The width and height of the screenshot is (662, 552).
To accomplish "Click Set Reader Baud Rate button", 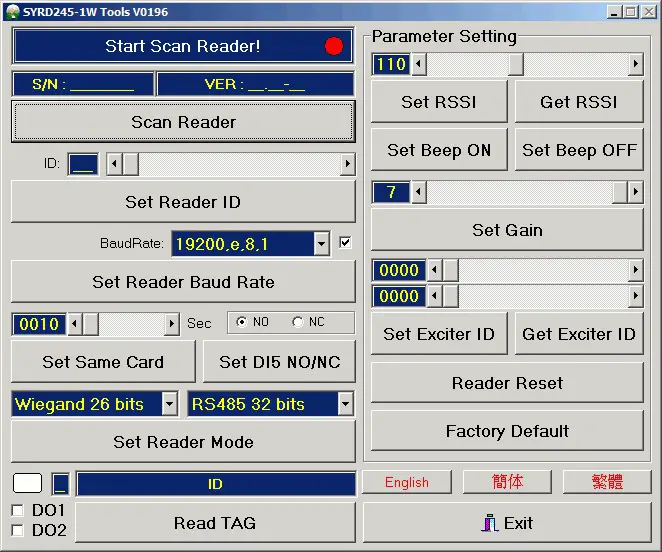I will coord(183,282).
